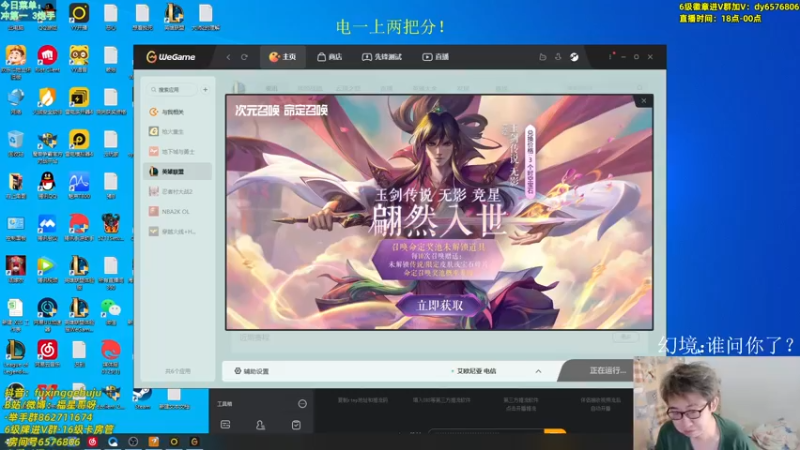Screen dimensions: 800x450
Task: Open the Recycle Bin on desktop
Action: click(x=16, y=143)
